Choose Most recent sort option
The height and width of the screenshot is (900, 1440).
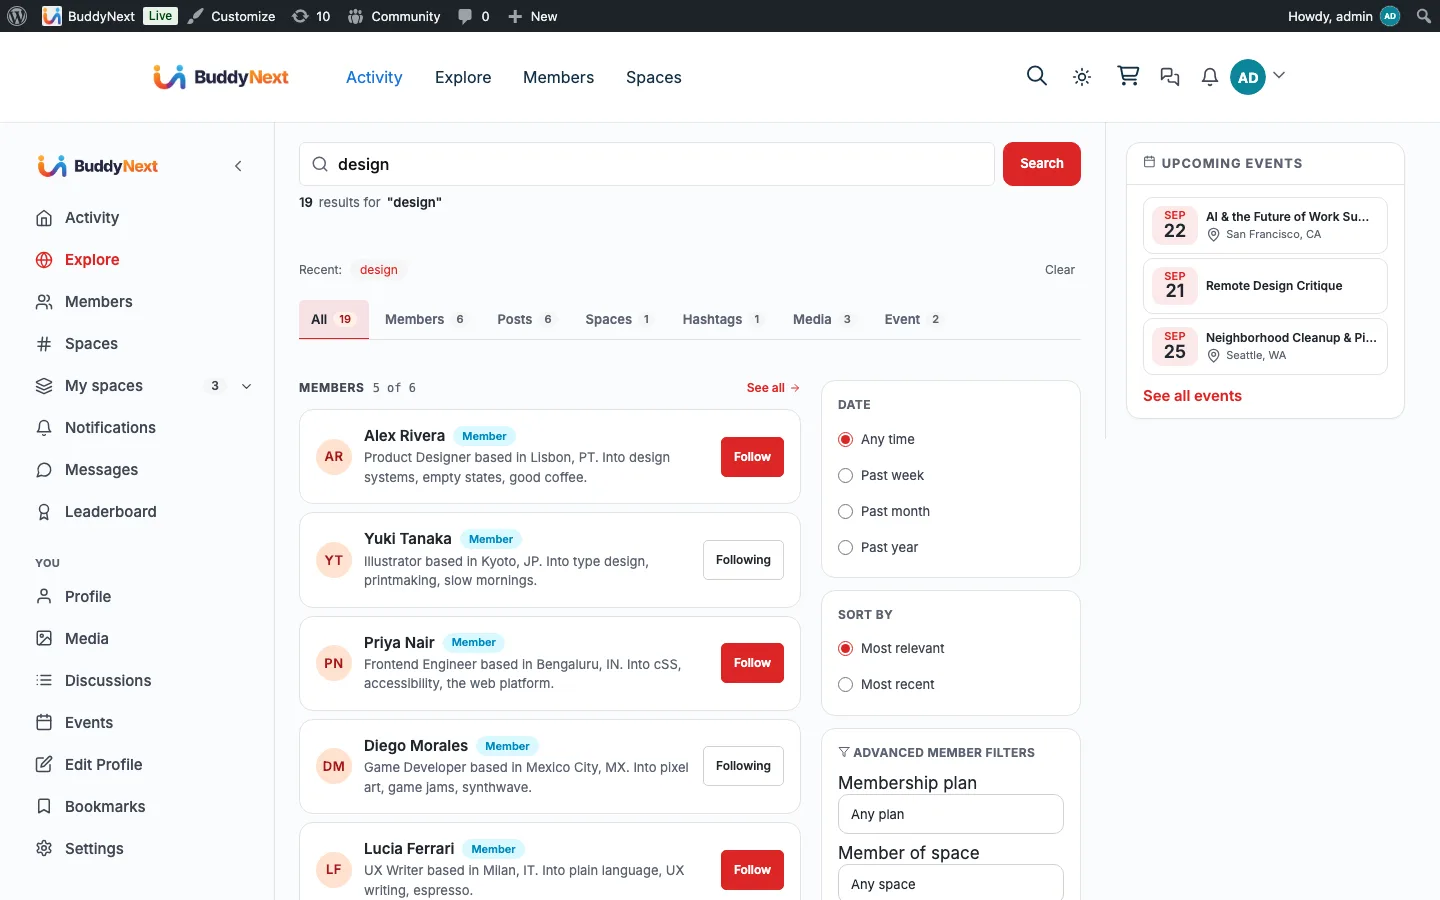pyautogui.click(x=845, y=685)
